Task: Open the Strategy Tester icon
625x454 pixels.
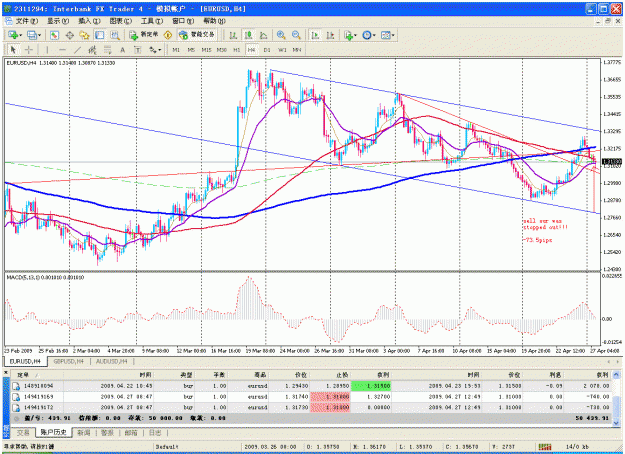Action: click(115, 35)
